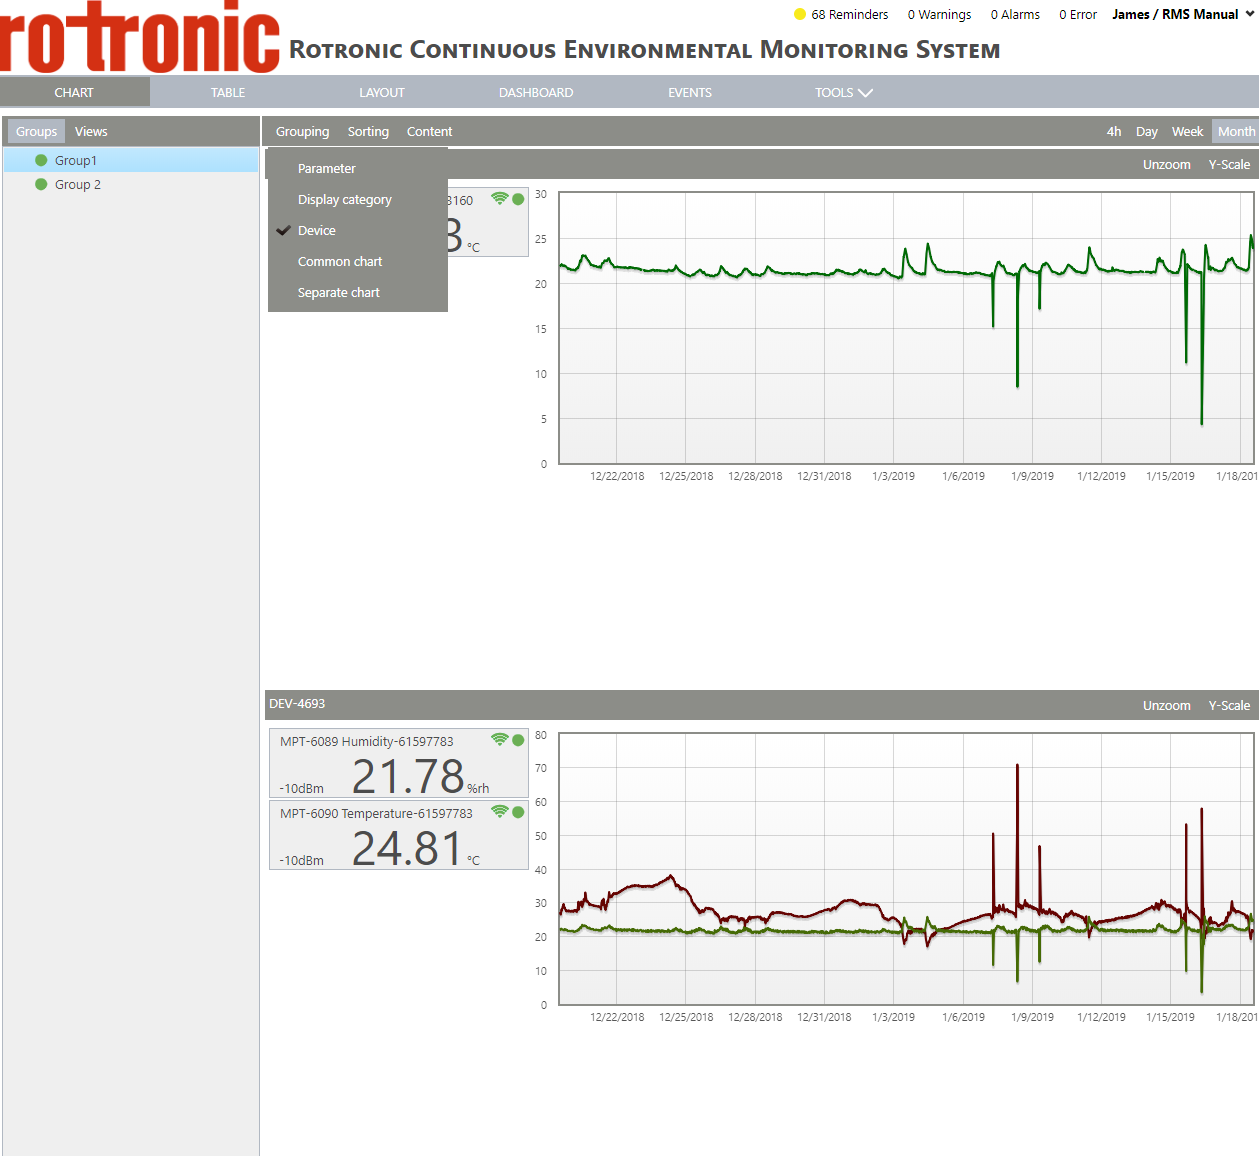The width and height of the screenshot is (1259, 1156).
Task: Click WiFi signal icon on MPT-6090 Temperature tile
Action: pyautogui.click(x=500, y=812)
